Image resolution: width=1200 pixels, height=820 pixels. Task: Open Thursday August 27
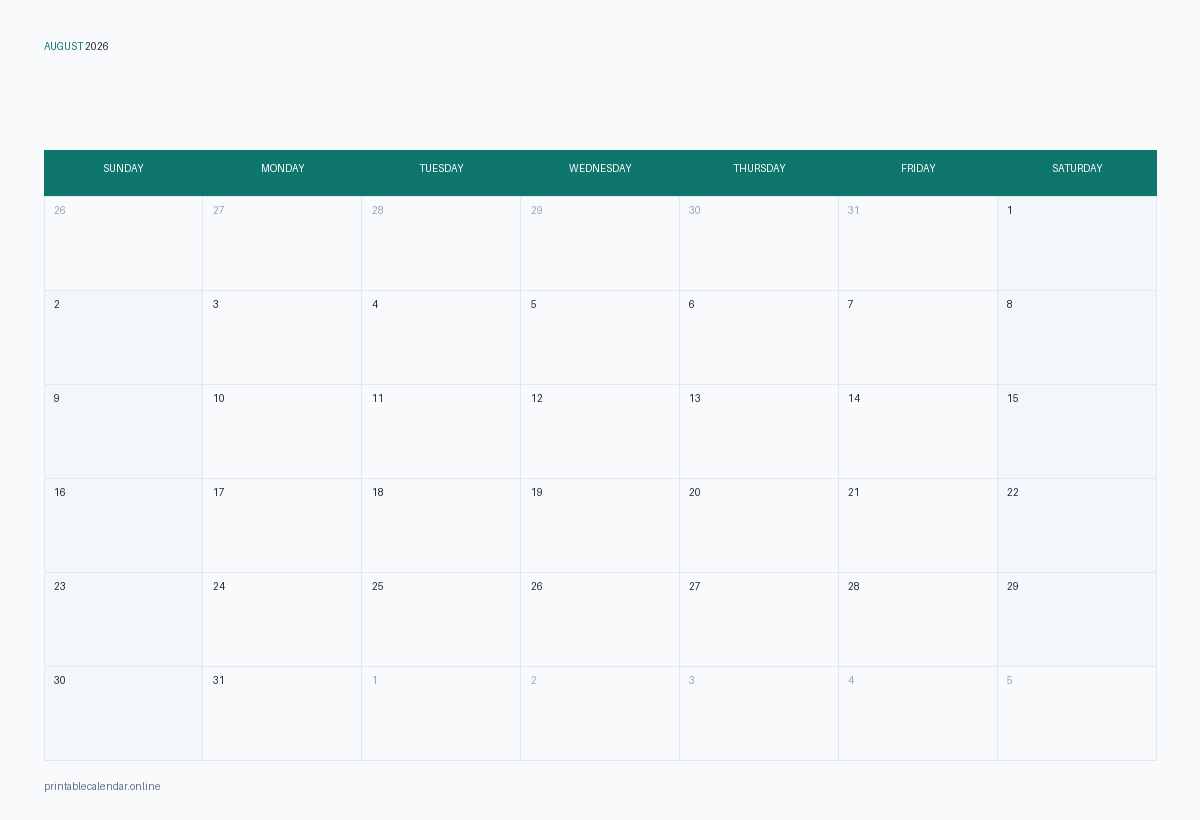[x=759, y=619]
